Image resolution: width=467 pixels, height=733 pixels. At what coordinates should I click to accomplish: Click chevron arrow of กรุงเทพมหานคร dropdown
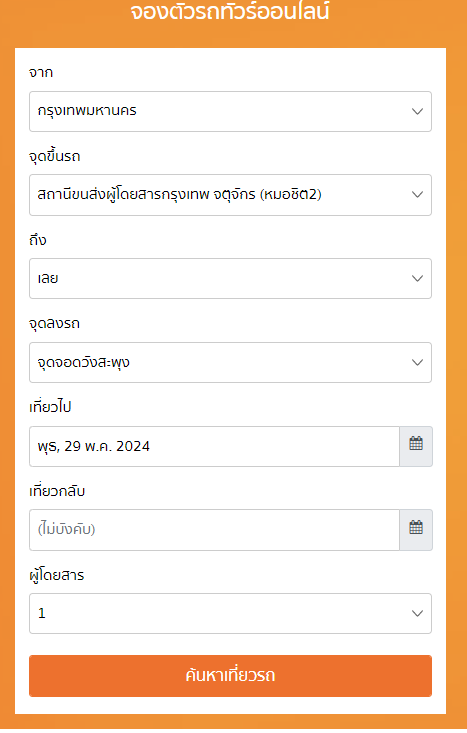pyautogui.click(x=417, y=111)
